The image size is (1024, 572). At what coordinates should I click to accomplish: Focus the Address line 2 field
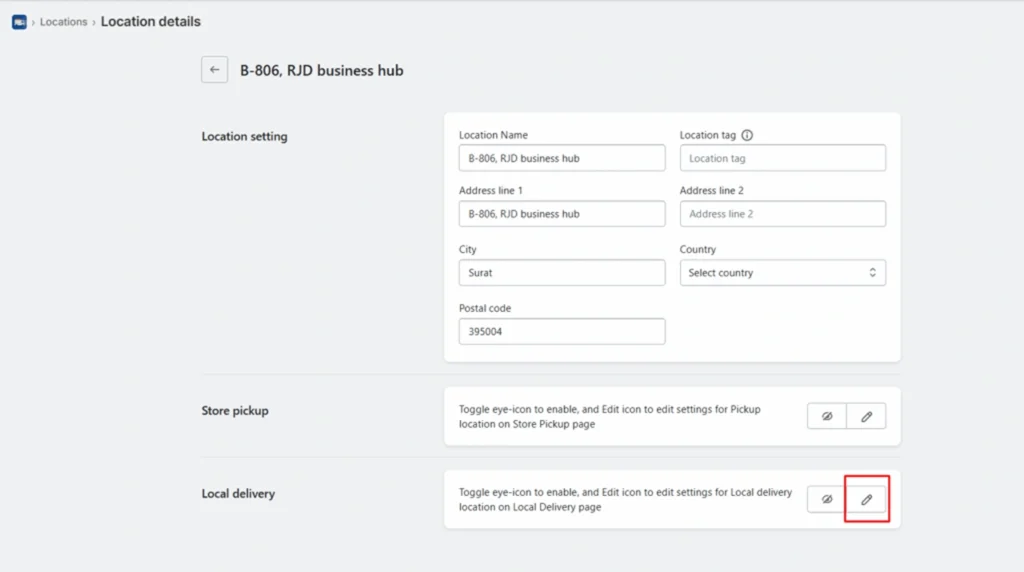coord(782,214)
